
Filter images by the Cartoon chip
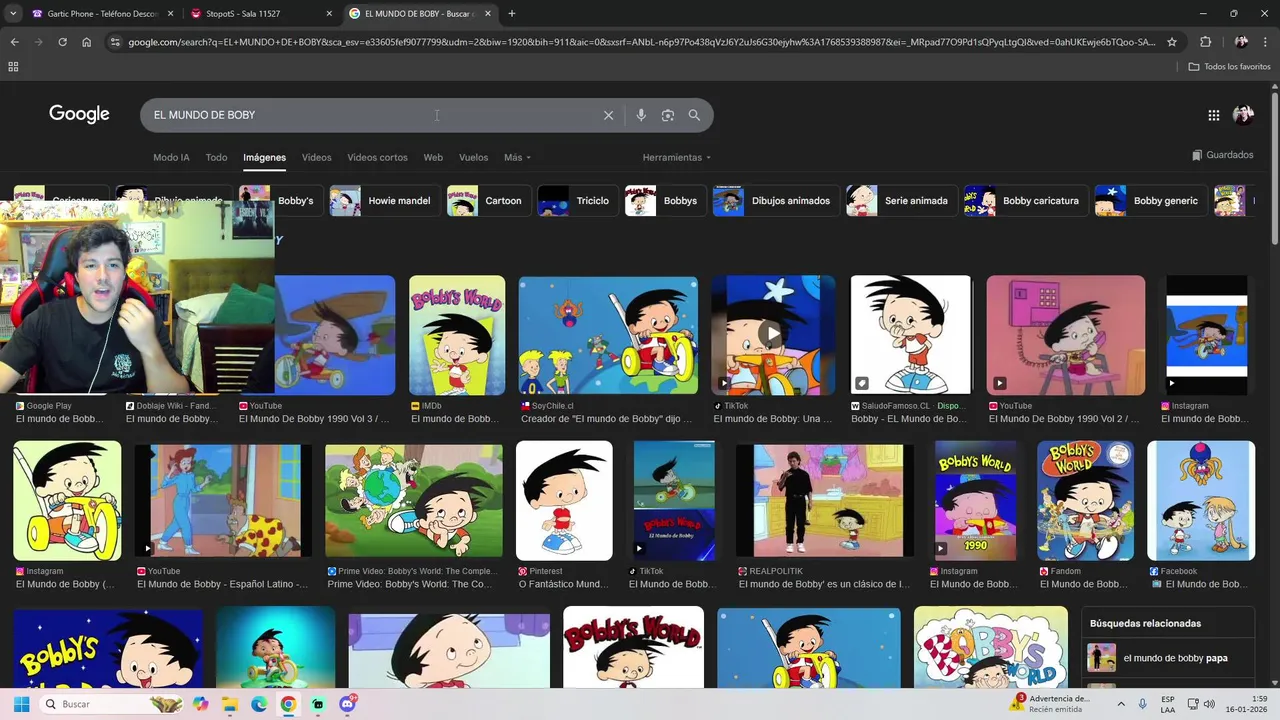pyautogui.click(x=488, y=200)
